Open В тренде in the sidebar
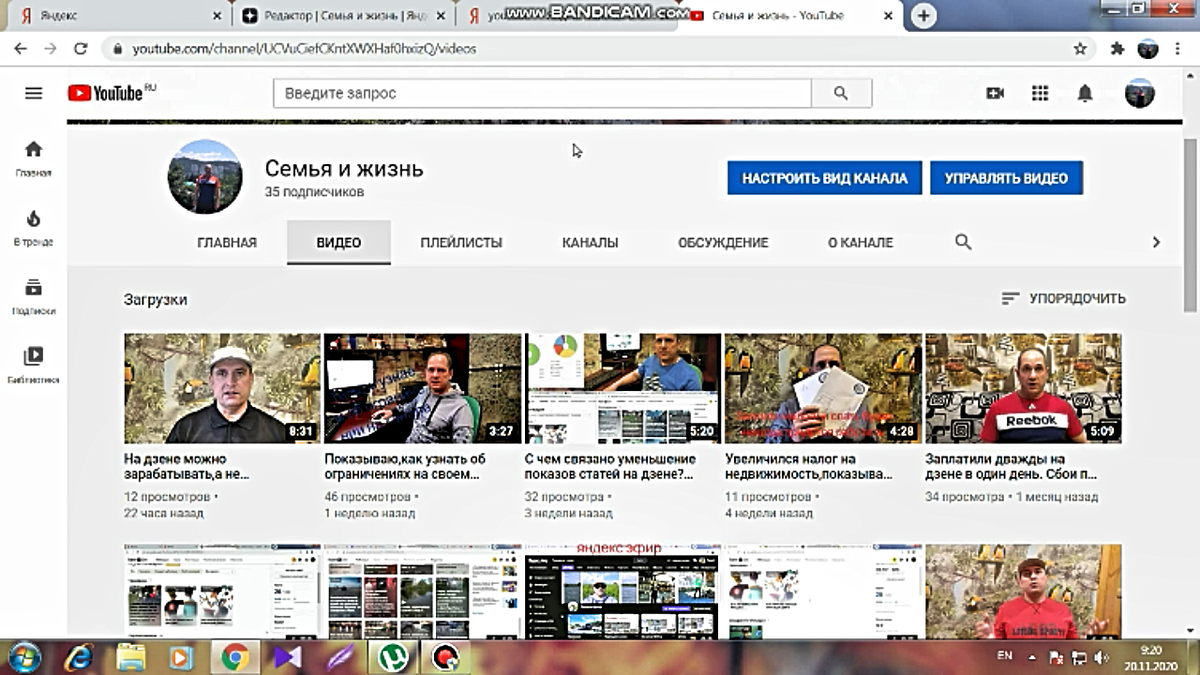The width and height of the screenshot is (1200, 675). [33, 227]
